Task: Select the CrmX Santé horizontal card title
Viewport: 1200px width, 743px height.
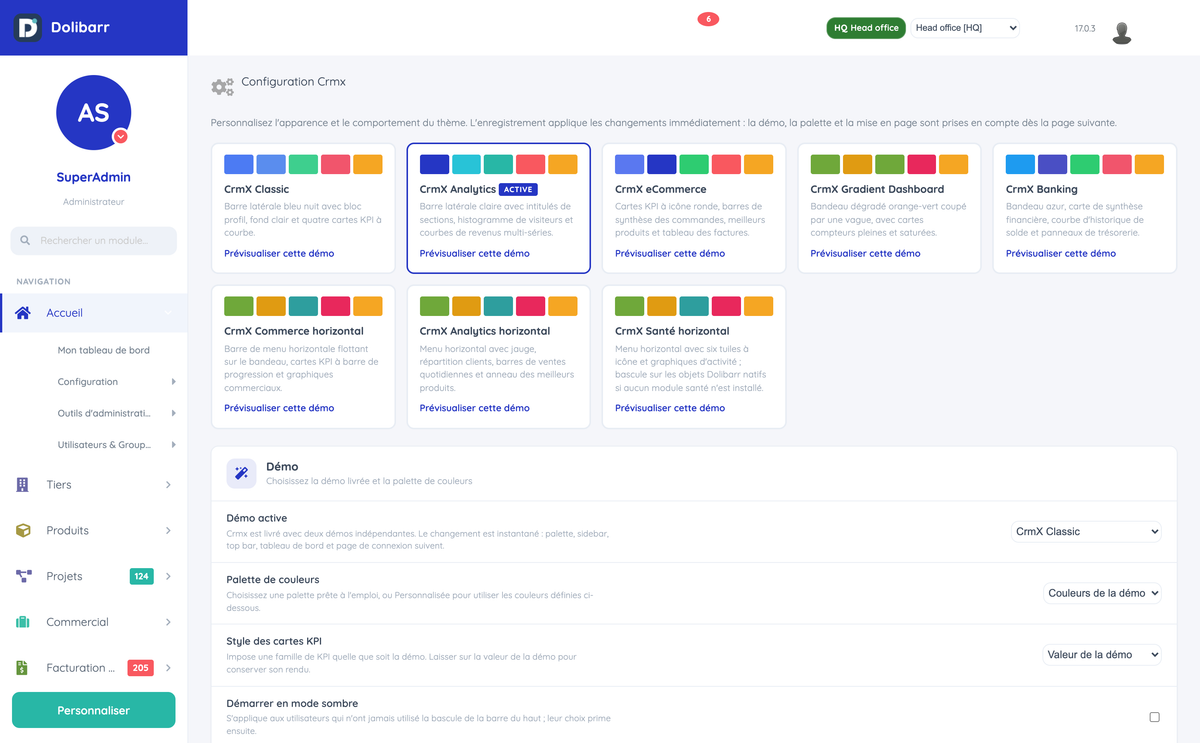Action: (x=672, y=331)
